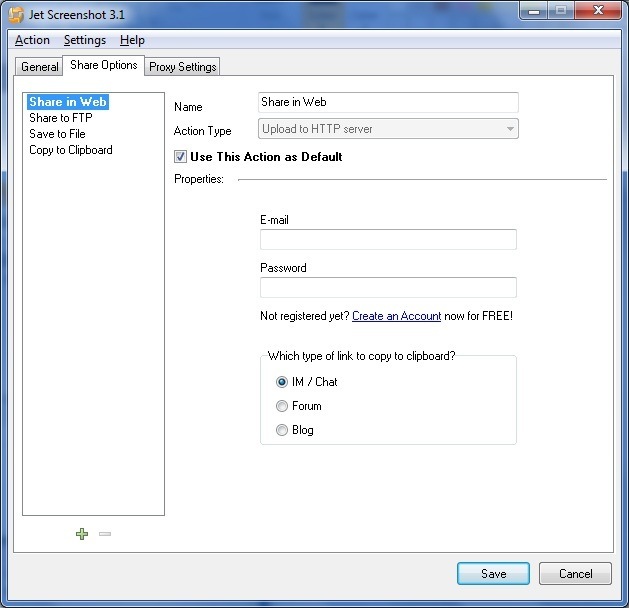
Task: Click the green plus add action icon
Action: click(x=82, y=534)
